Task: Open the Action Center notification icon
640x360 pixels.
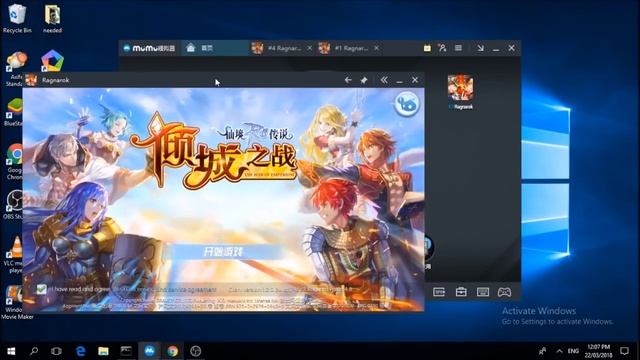Action: 624,351
